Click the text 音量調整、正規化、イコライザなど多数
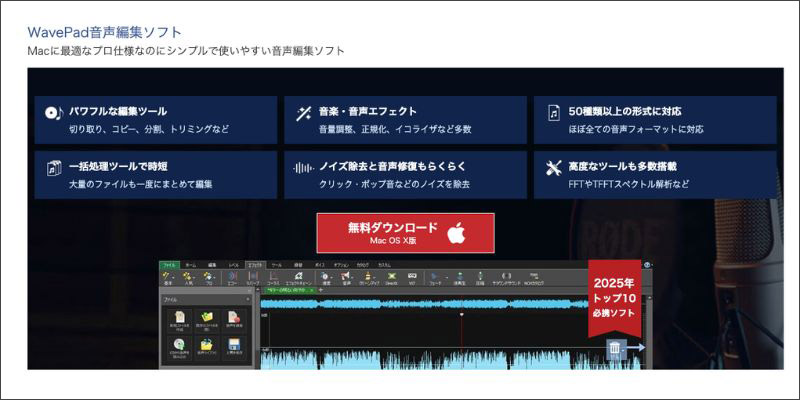800x400 pixels. click(395, 130)
